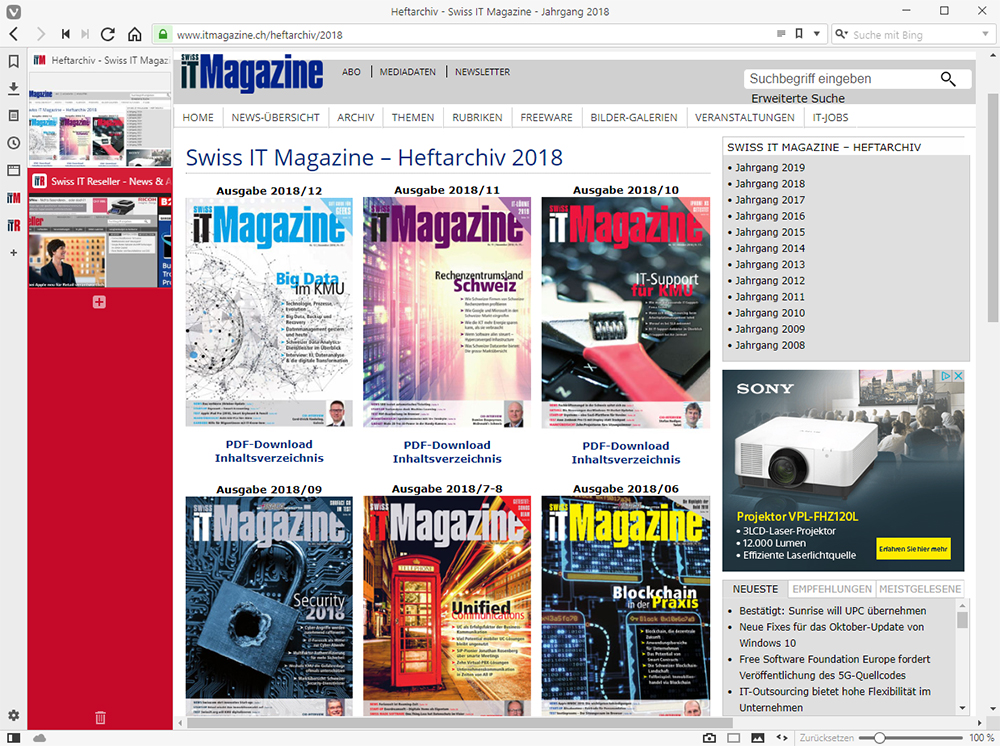Open the RUBRIKEN menu
1000x746 pixels.
coord(477,117)
